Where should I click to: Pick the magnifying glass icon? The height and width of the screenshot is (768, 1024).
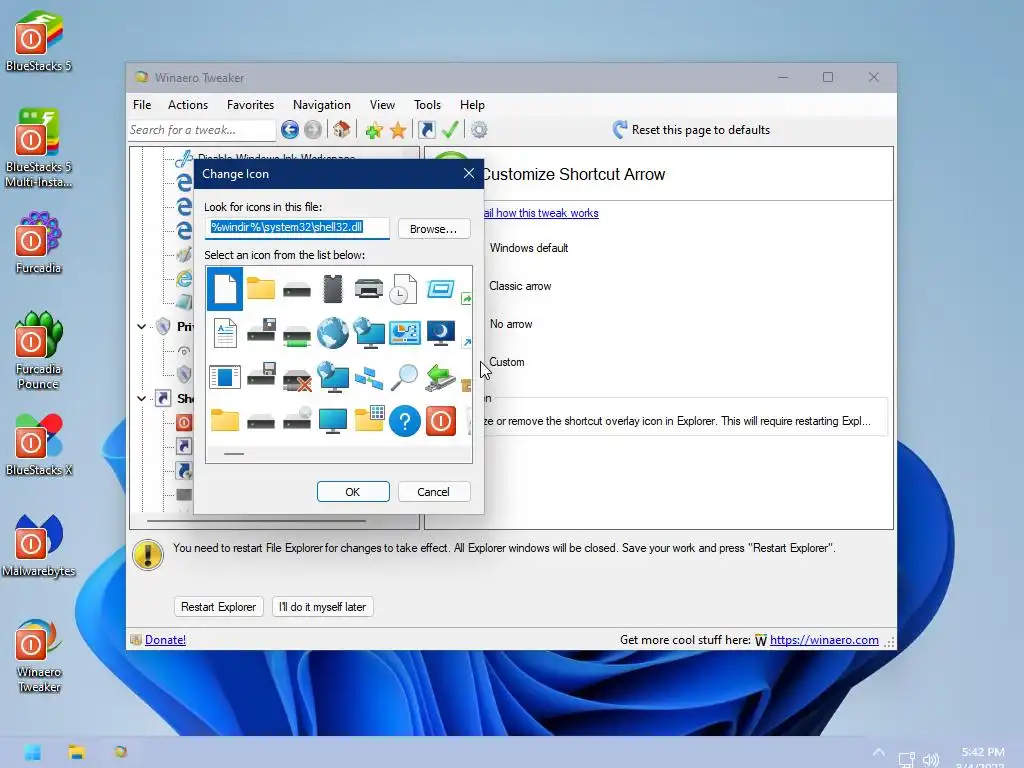pyautogui.click(x=404, y=377)
